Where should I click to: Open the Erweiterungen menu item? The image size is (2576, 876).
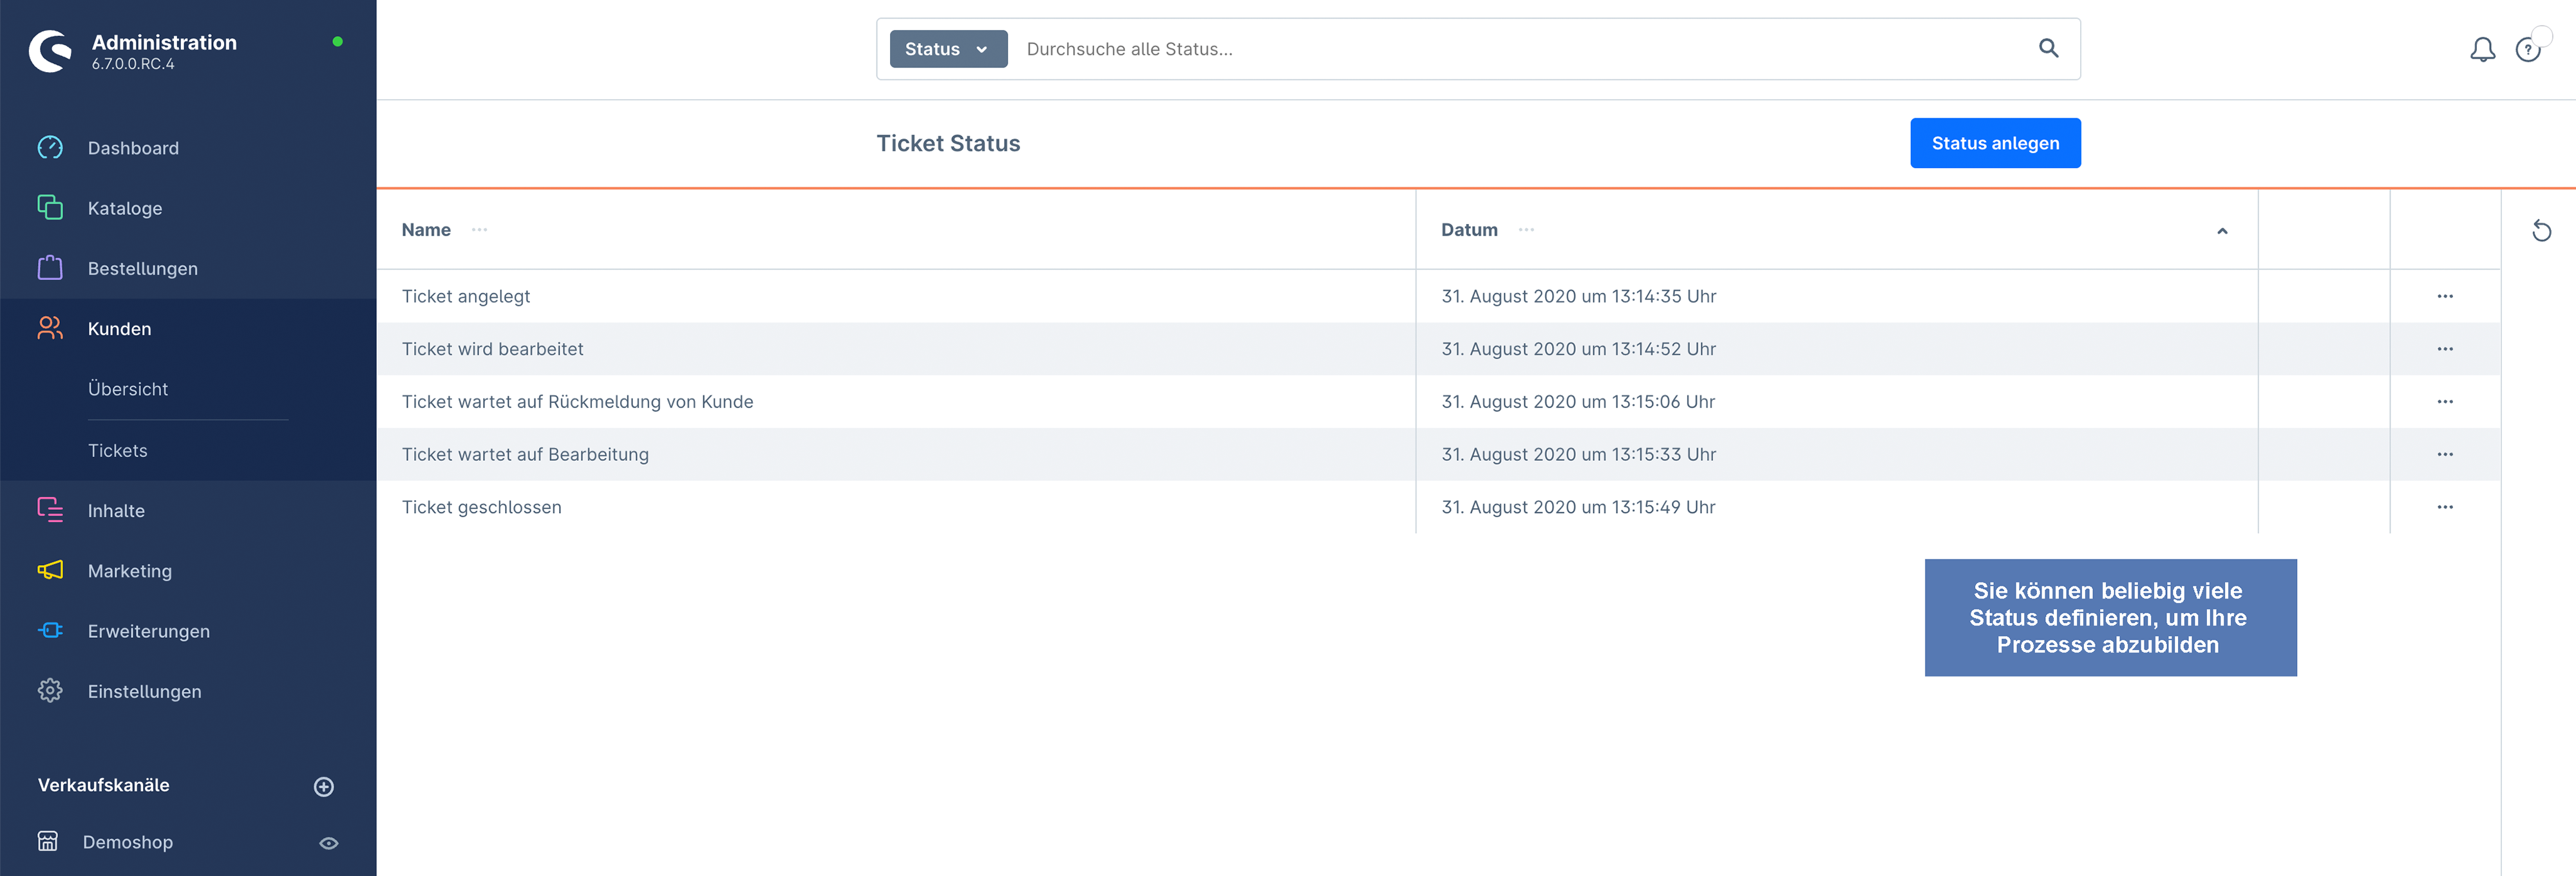[149, 631]
